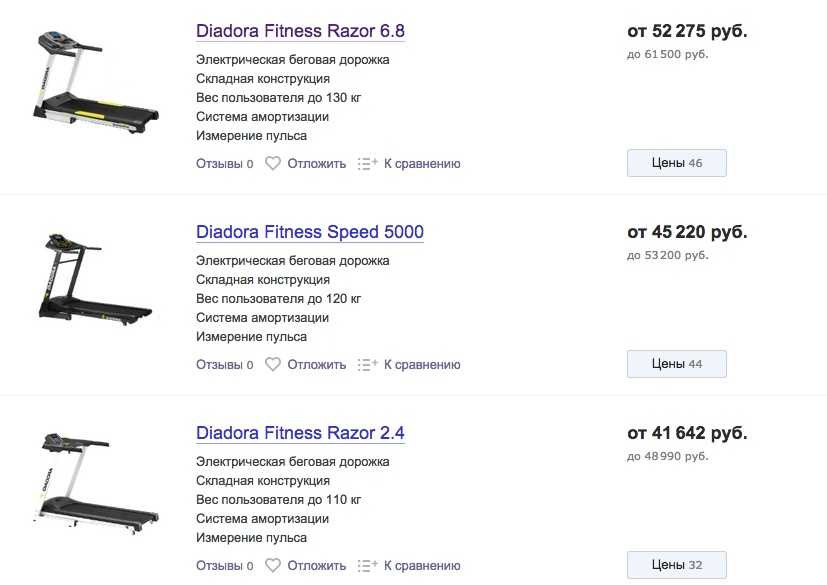Open Diadora Fitness Speed 5000 link
Image resolution: width=827 pixels, height=585 pixels.
click(310, 232)
